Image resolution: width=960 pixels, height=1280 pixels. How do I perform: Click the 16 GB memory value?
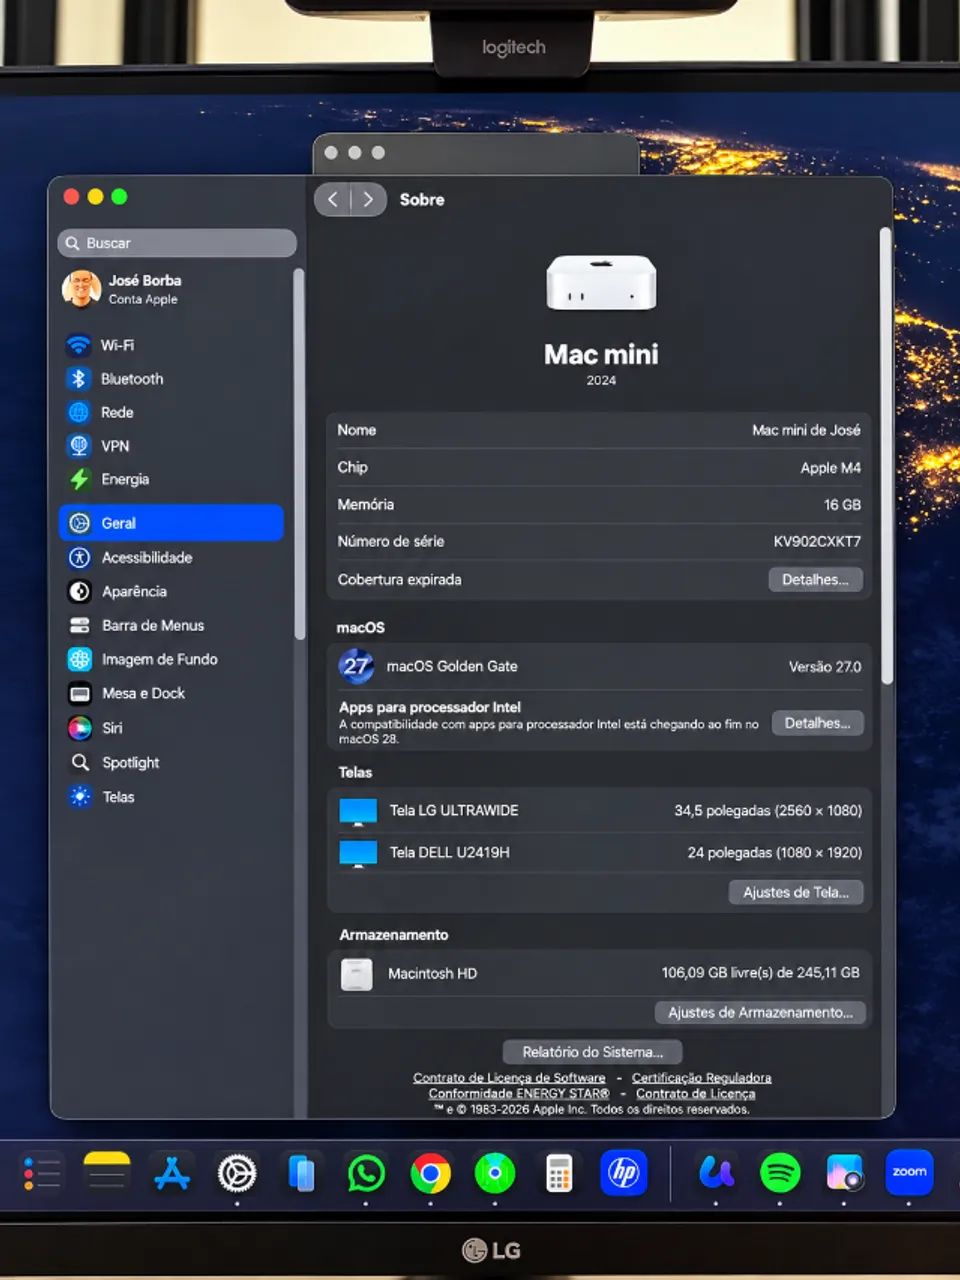pos(842,505)
